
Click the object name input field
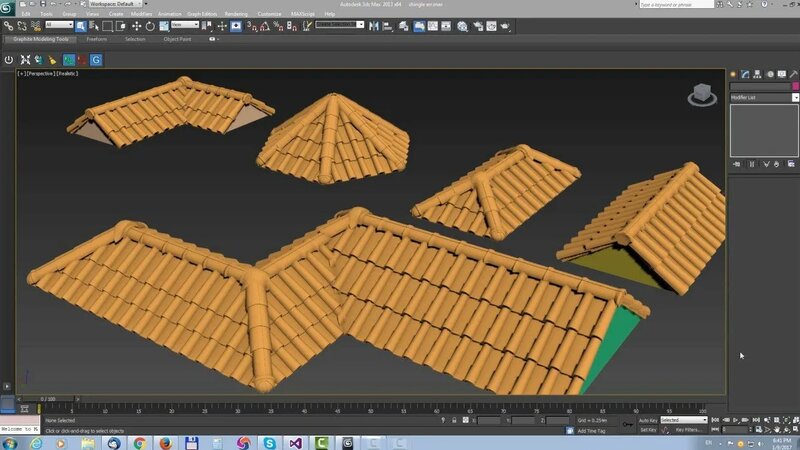tap(760, 86)
